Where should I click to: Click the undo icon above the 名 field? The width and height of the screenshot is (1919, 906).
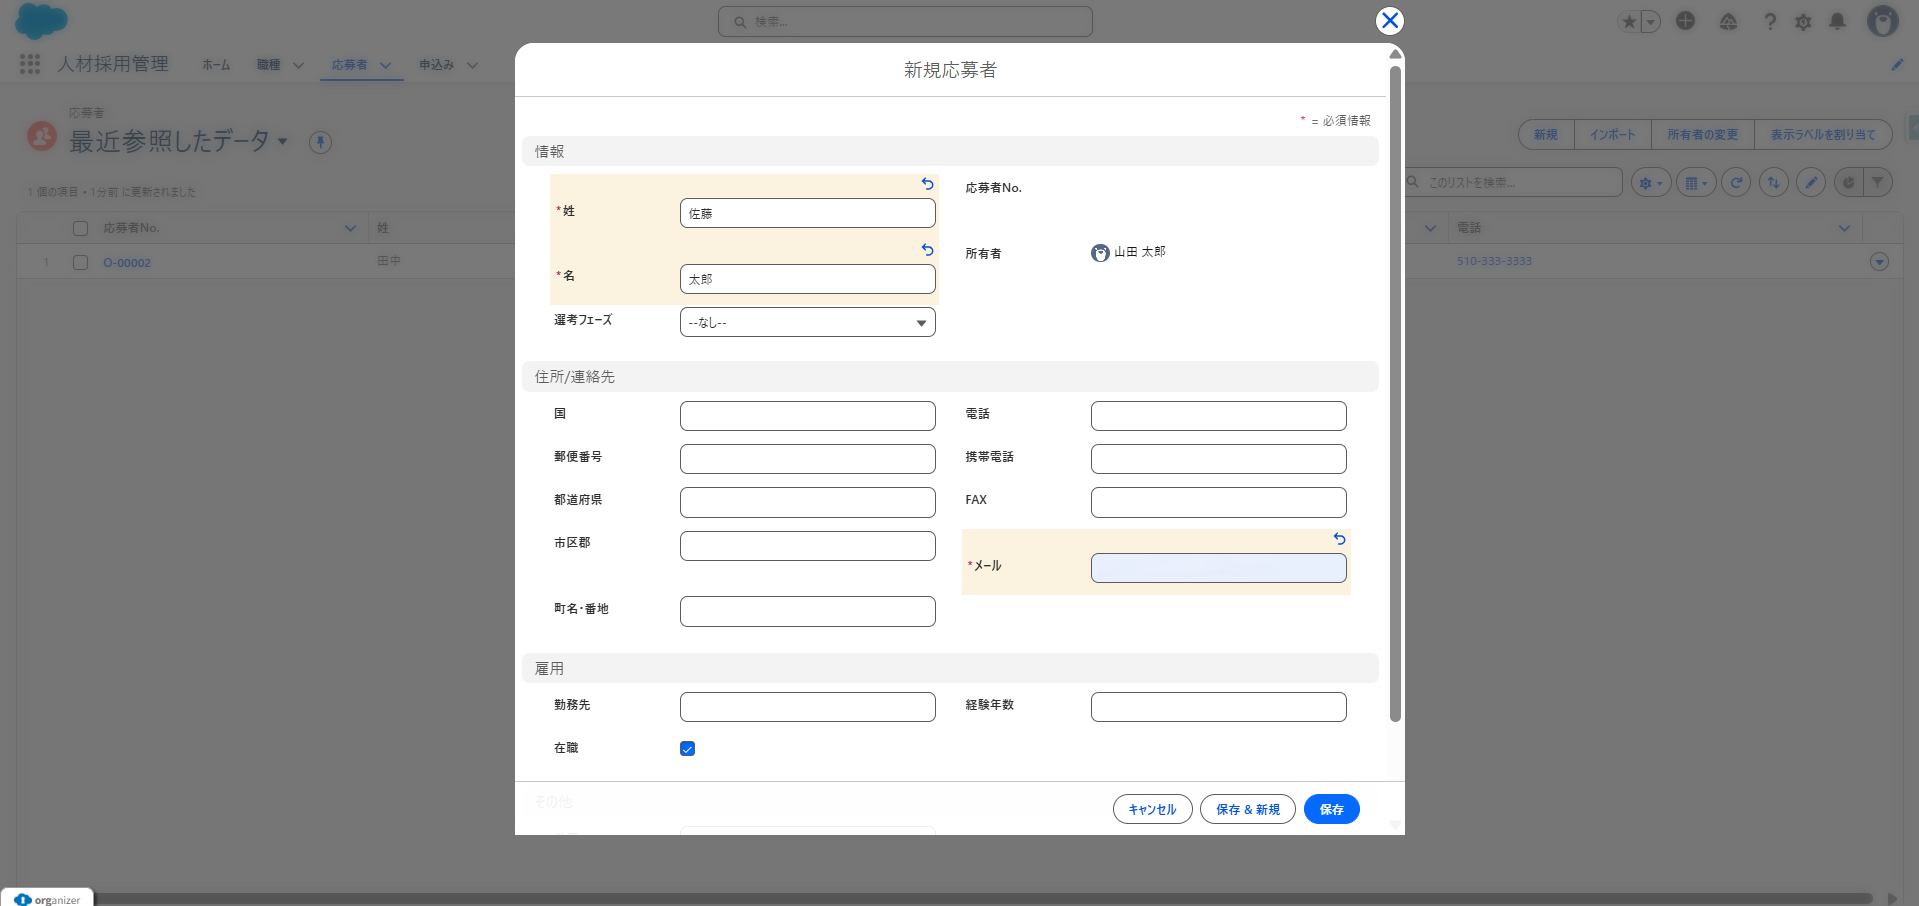click(x=927, y=250)
